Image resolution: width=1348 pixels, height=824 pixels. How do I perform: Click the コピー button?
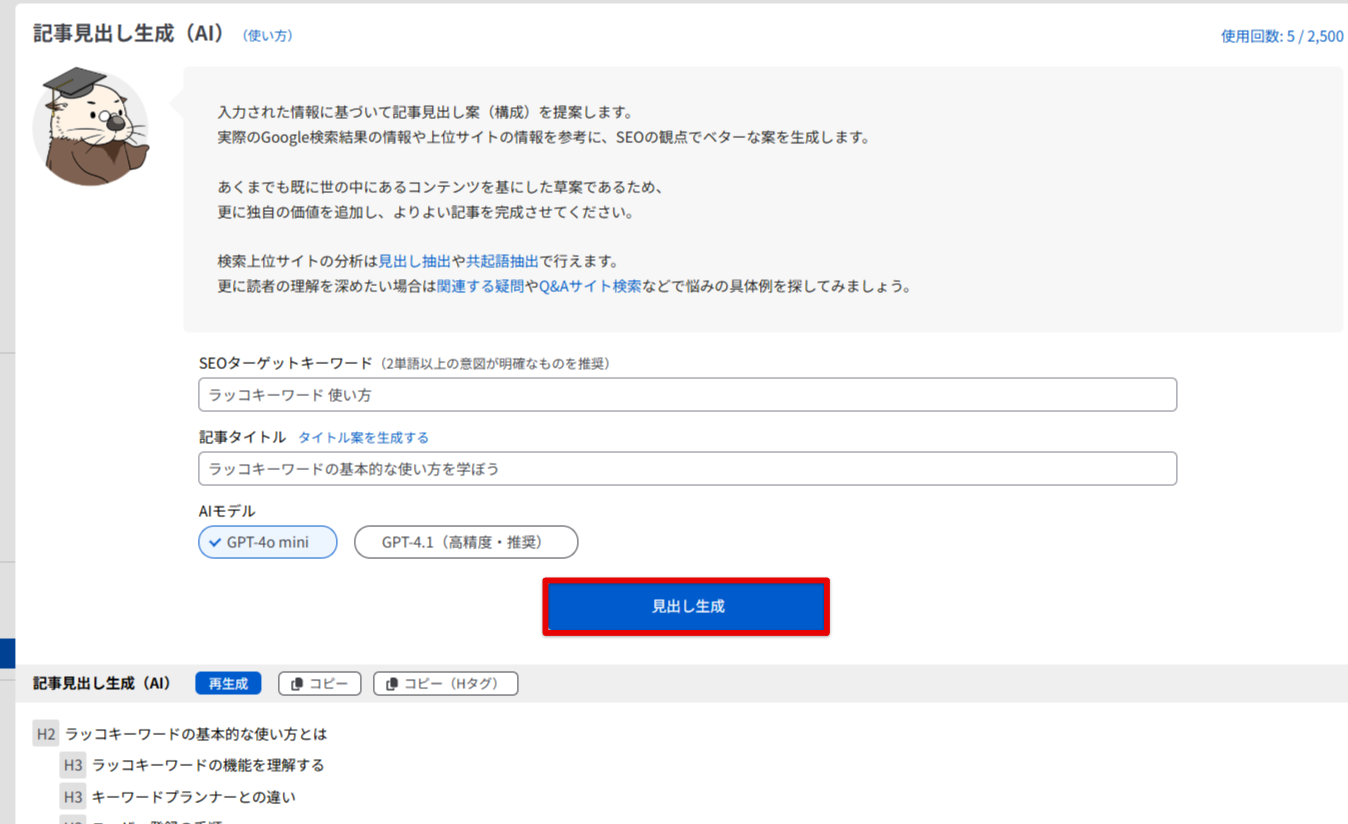(320, 684)
